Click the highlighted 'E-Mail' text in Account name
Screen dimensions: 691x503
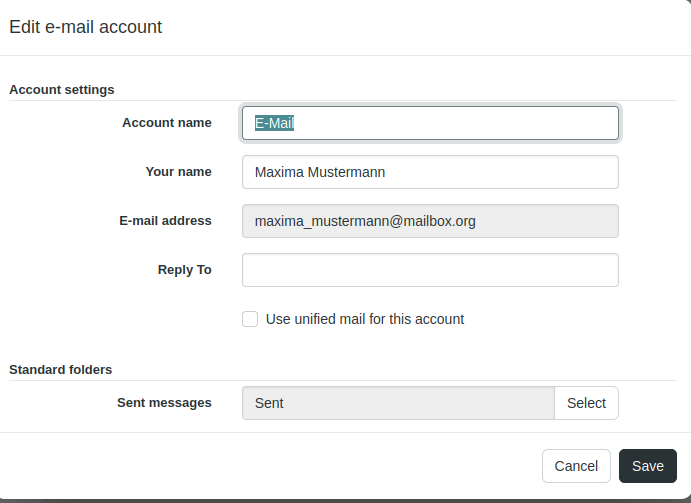(x=274, y=123)
